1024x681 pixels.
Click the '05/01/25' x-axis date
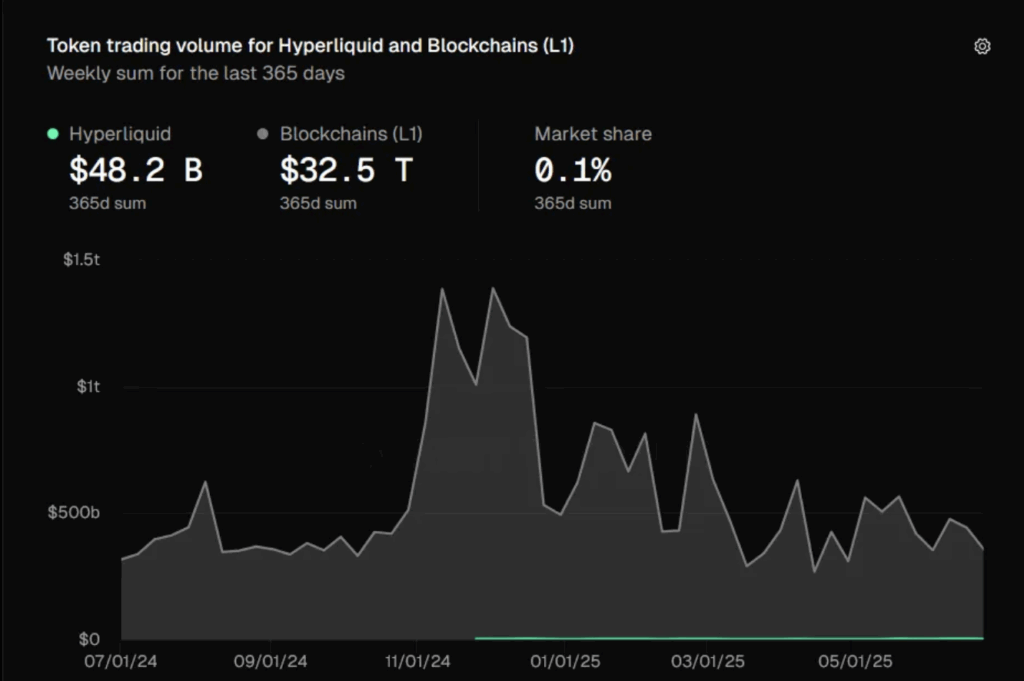[855, 661]
